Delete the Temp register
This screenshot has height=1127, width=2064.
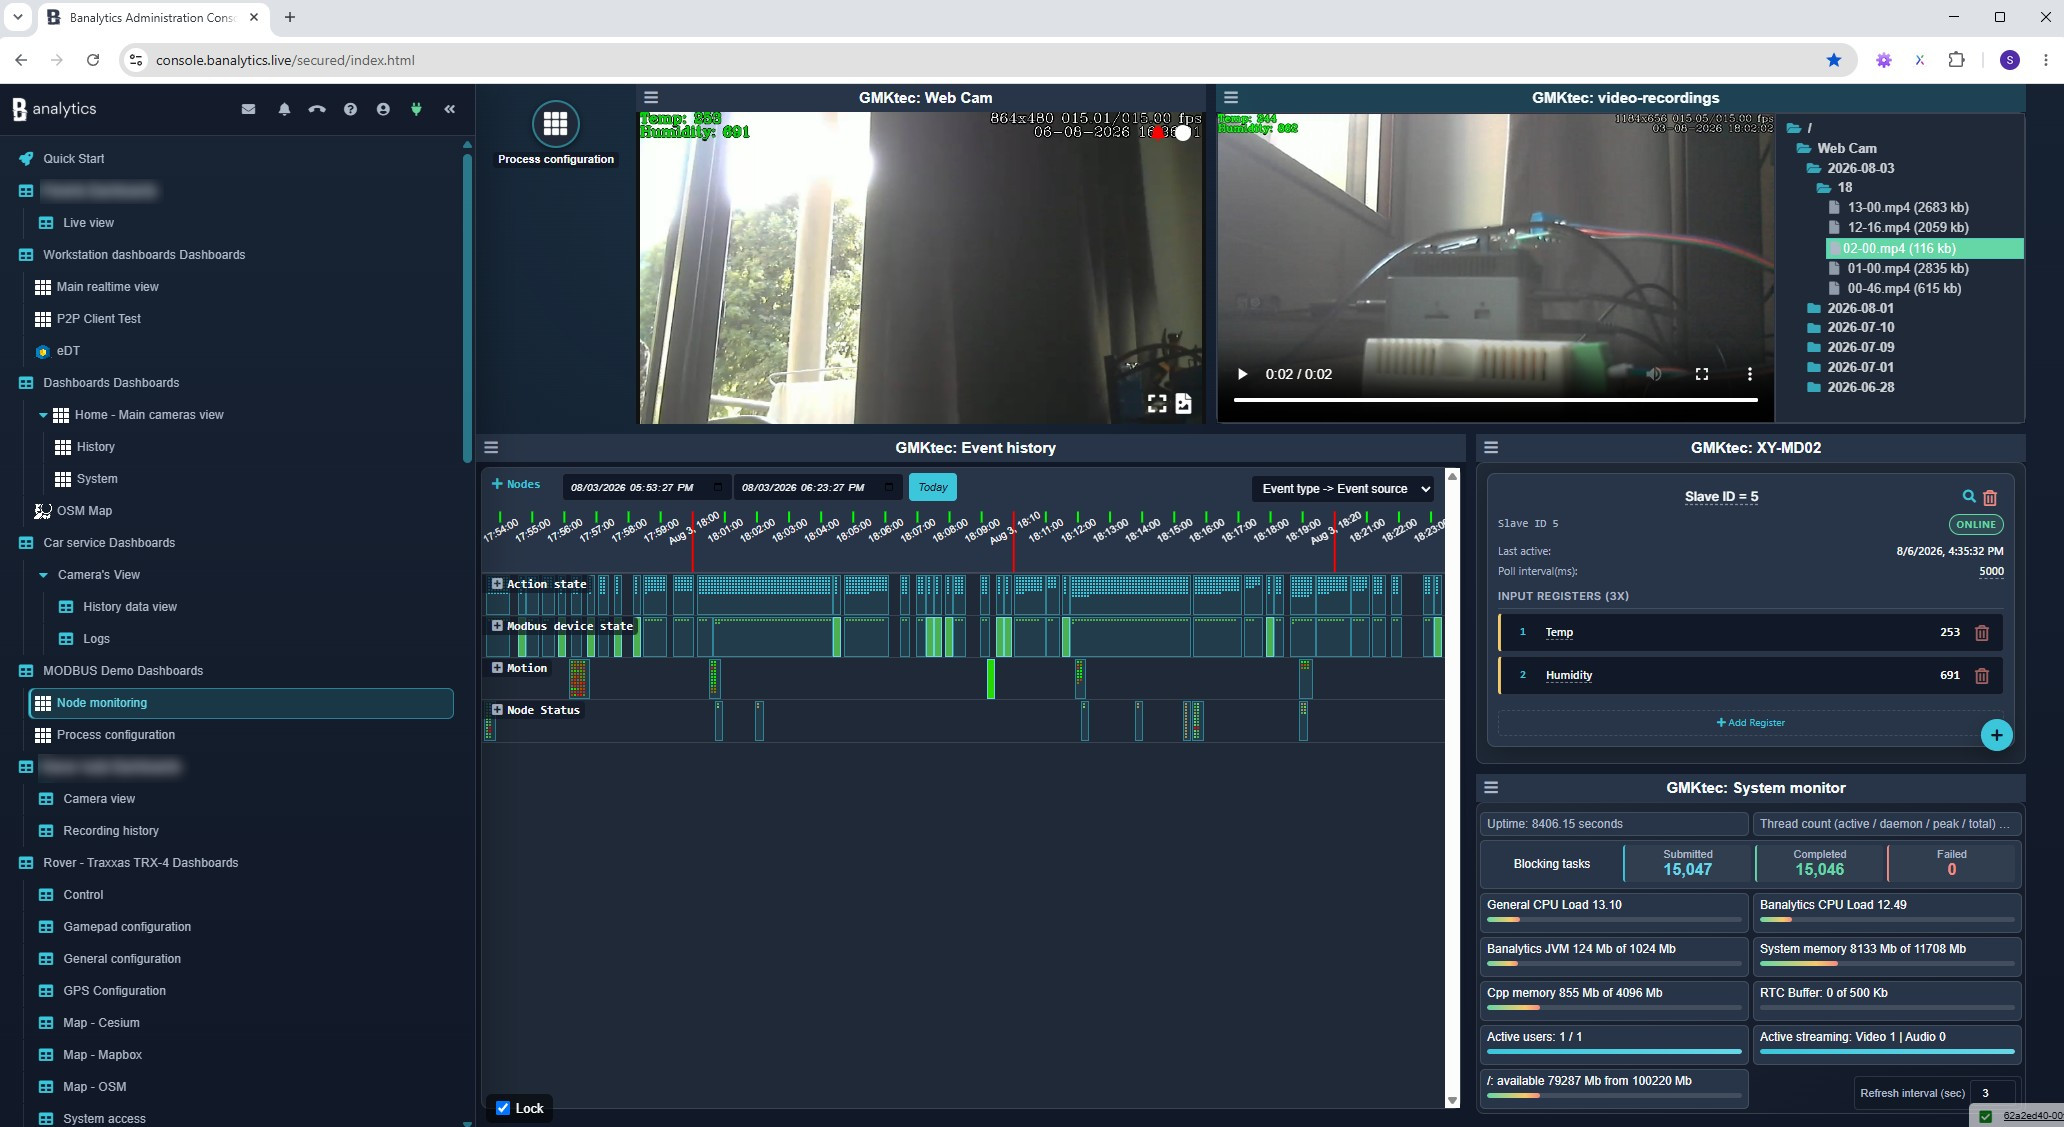click(x=1982, y=632)
